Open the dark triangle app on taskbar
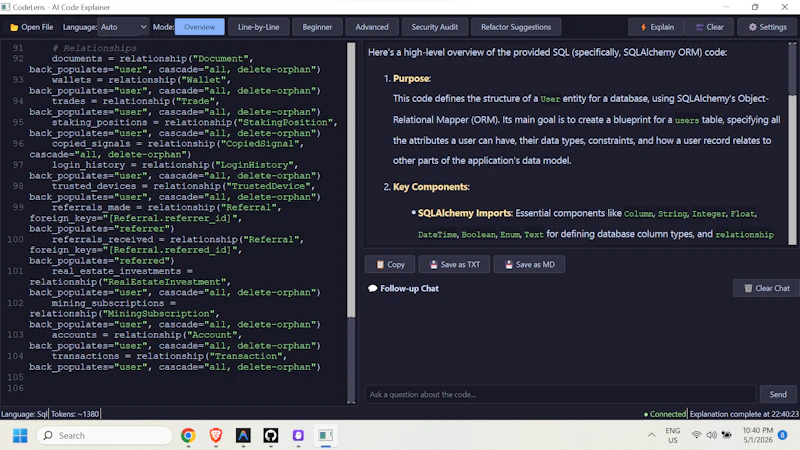The image size is (800, 450). (243, 436)
